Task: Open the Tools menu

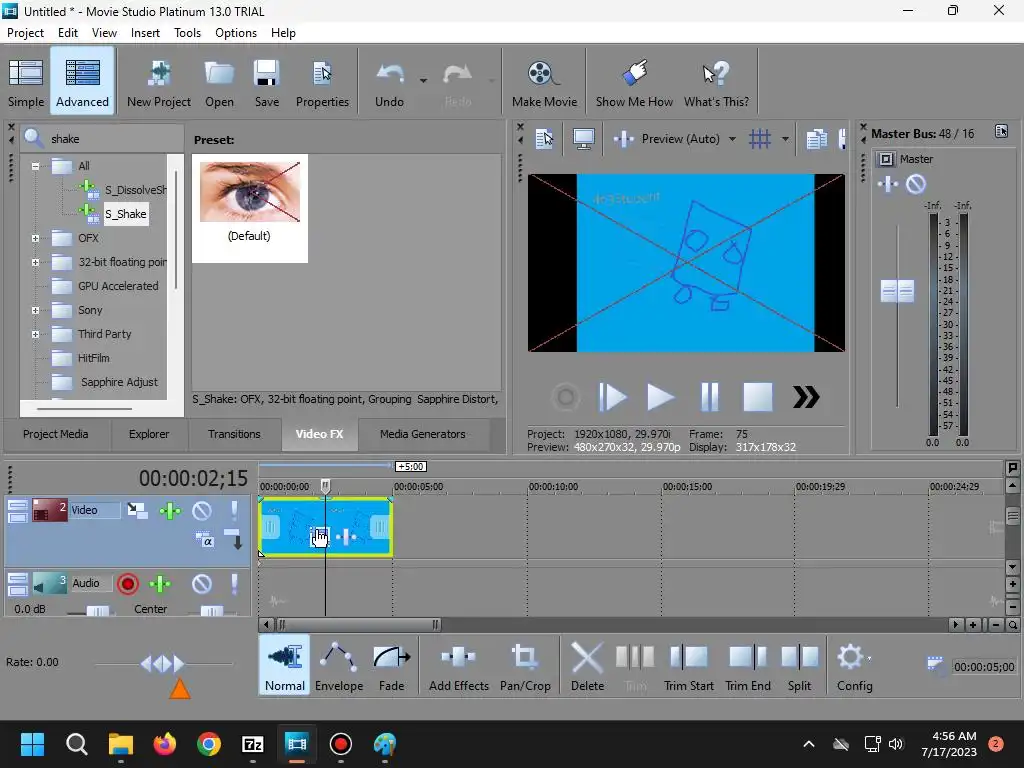Action: [x=187, y=33]
